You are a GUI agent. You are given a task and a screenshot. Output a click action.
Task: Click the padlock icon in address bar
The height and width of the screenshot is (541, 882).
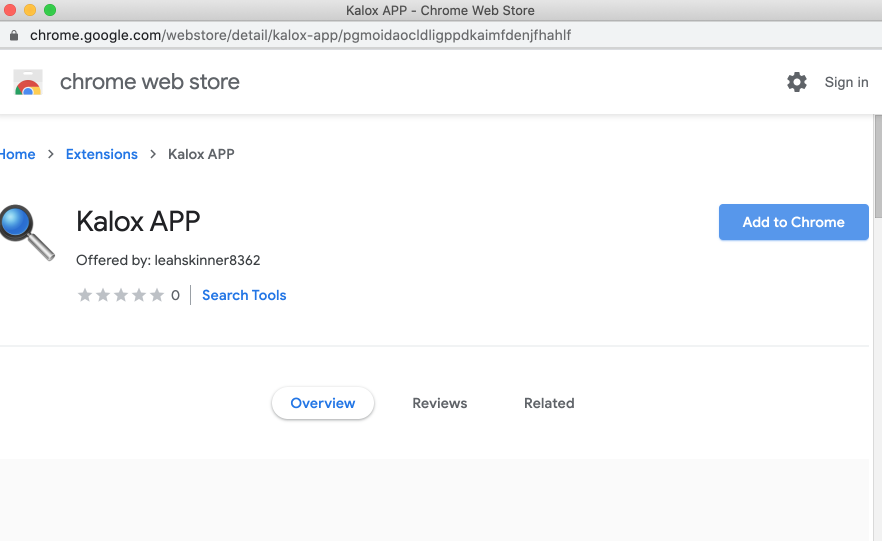[x=14, y=35]
